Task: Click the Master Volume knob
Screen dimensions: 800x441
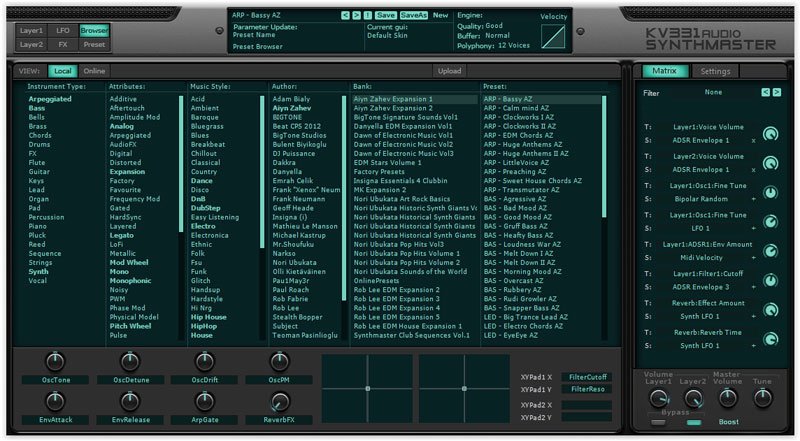Action: click(729, 397)
